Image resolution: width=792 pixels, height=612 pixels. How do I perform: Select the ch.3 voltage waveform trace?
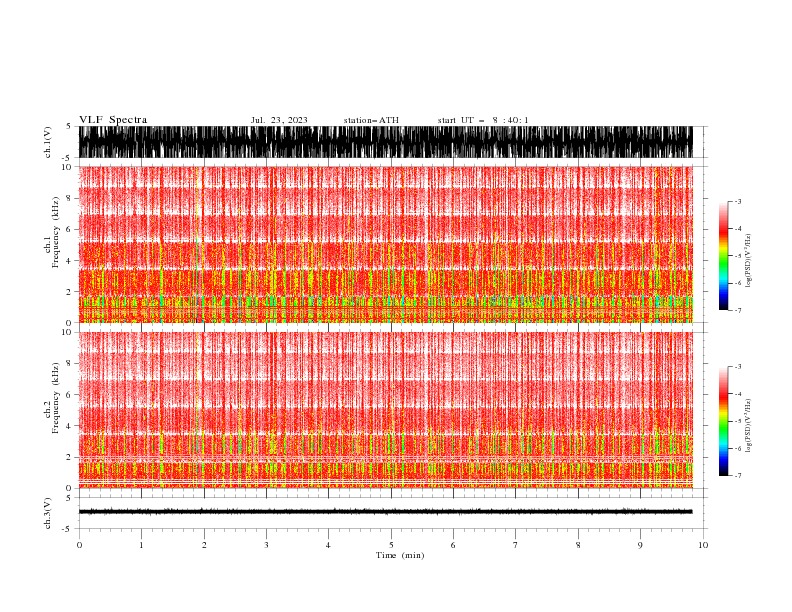385,512
